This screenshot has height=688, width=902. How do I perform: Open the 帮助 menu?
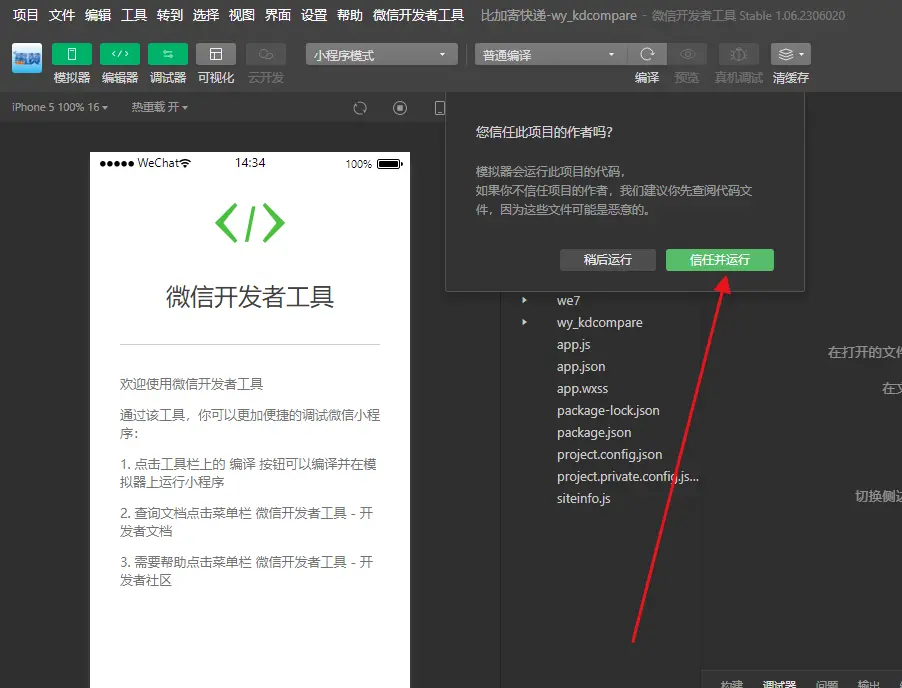[350, 15]
